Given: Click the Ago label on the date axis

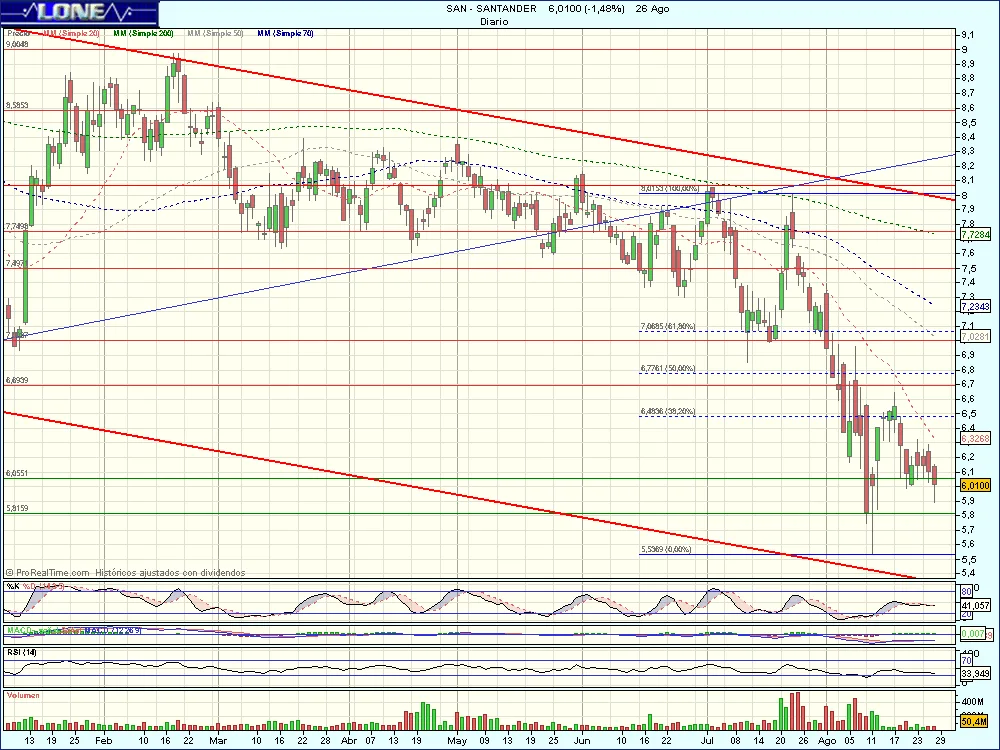Looking at the screenshot, I should pyautogui.click(x=827, y=740).
